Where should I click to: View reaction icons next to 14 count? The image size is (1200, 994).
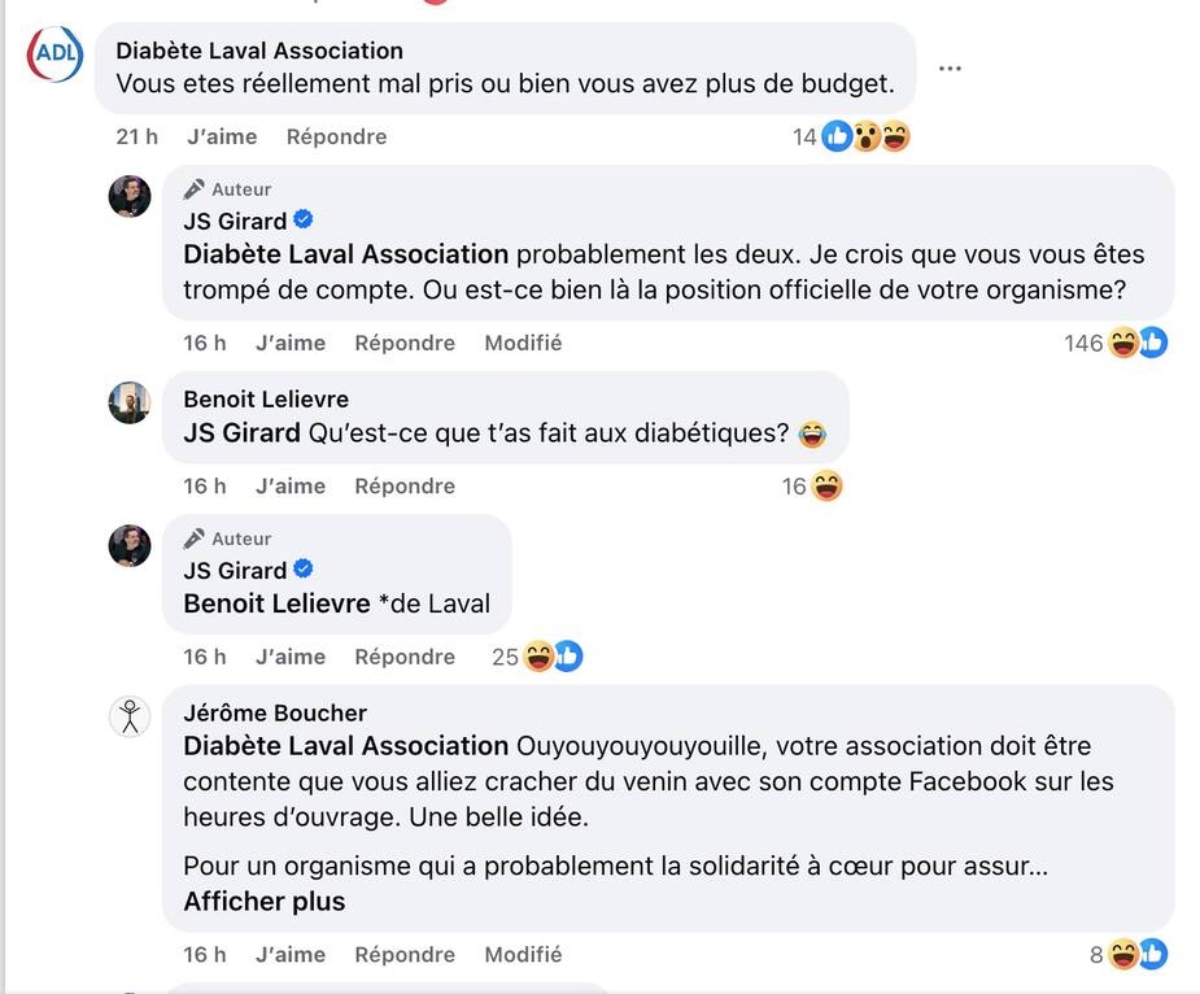point(866,138)
